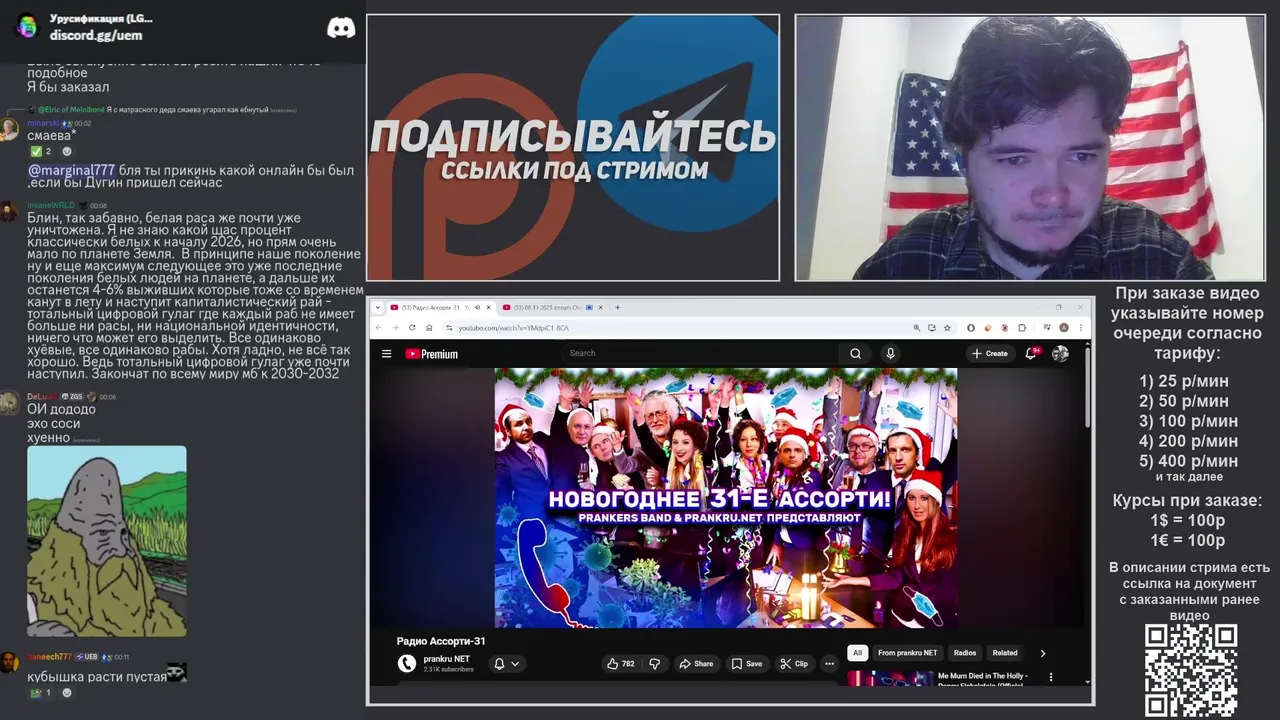Image resolution: width=1280 pixels, height=720 pixels.
Task: Focus the YouTube Search input field
Action: pos(700,353)
